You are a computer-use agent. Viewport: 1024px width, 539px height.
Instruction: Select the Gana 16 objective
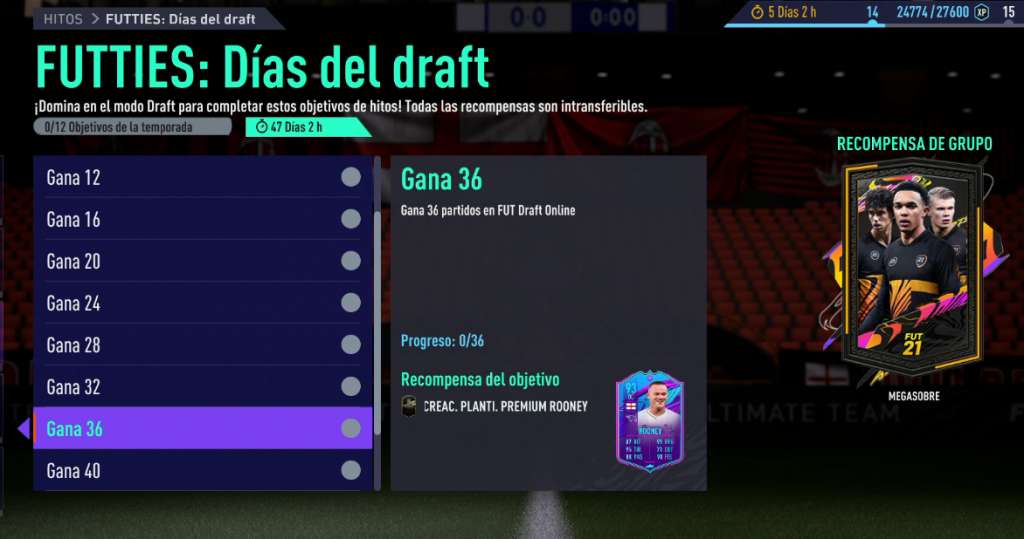202,219
